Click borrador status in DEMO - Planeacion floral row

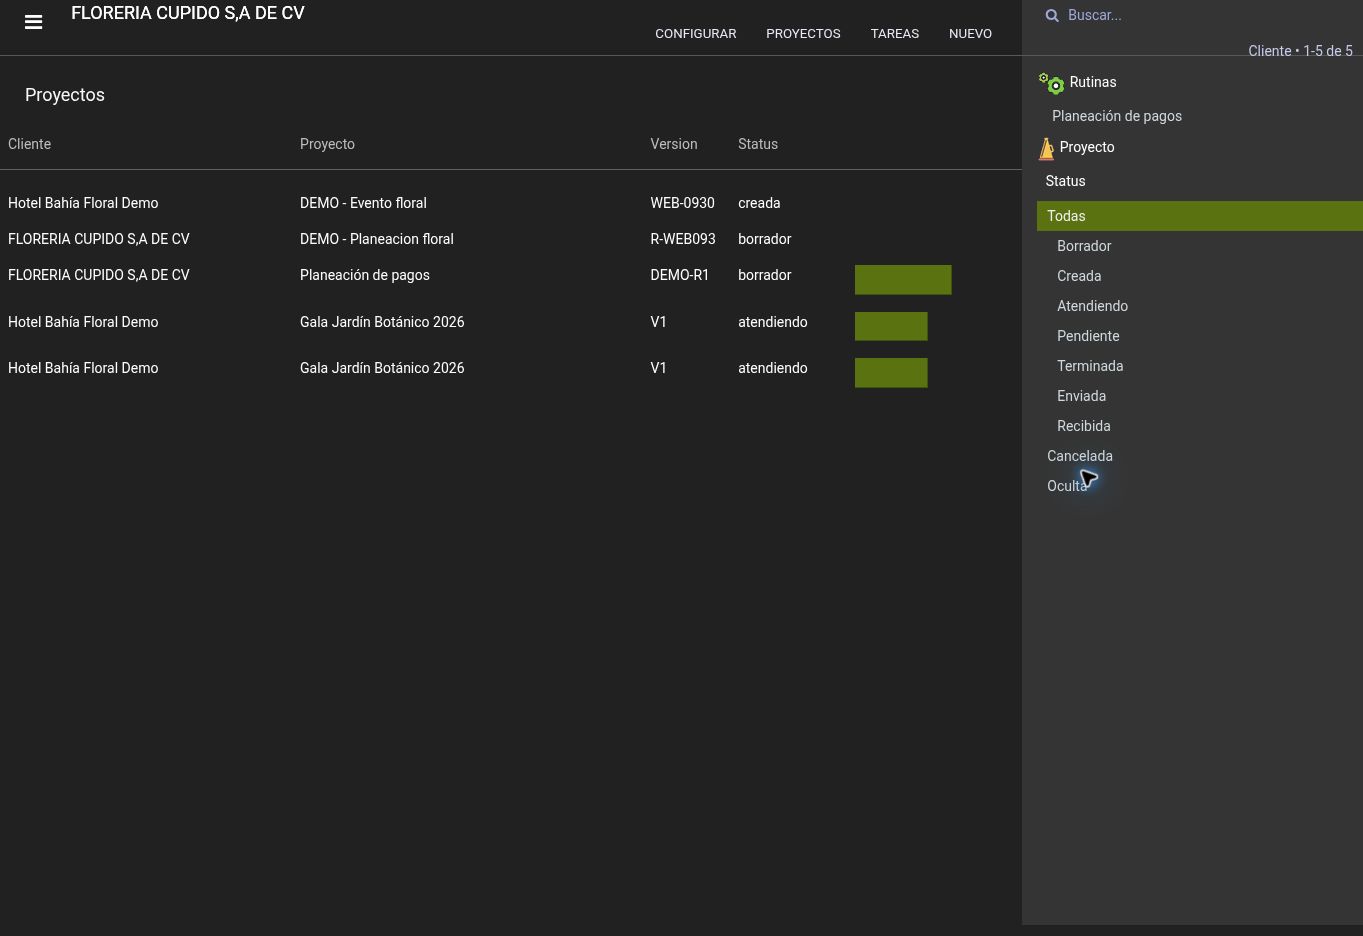click(x=765, y=239)
